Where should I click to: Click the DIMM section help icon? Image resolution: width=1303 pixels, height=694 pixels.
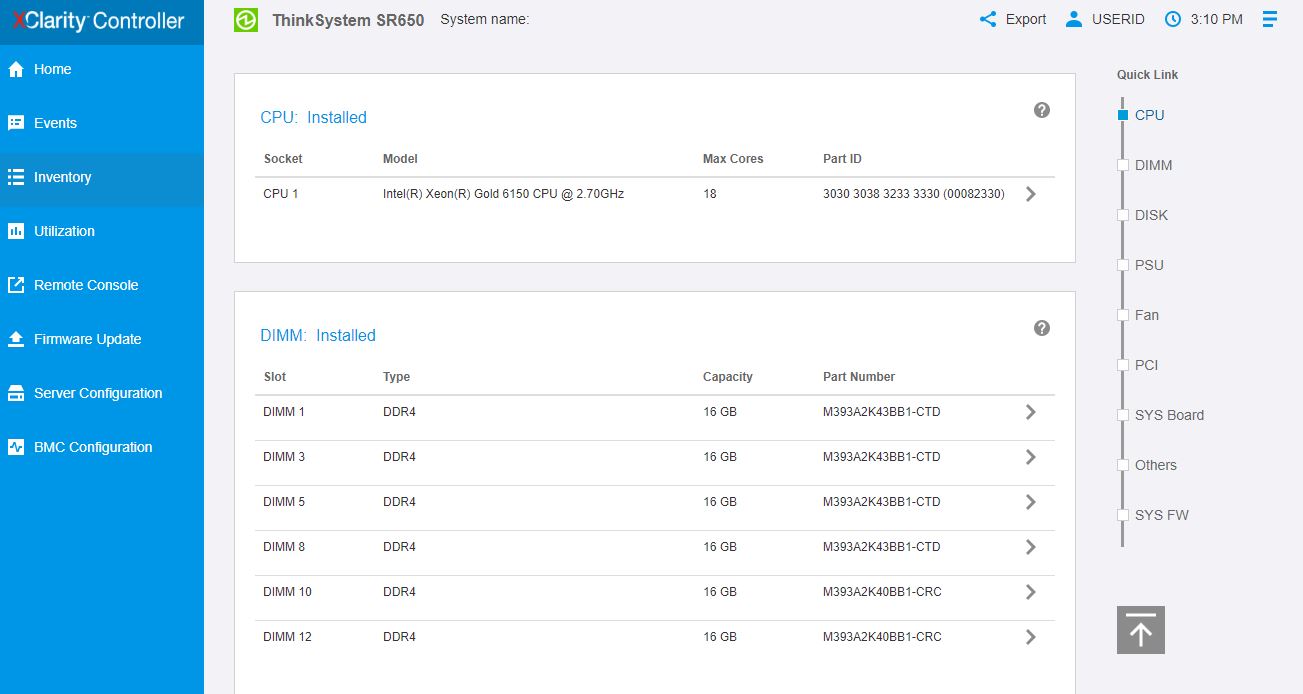1041,328
